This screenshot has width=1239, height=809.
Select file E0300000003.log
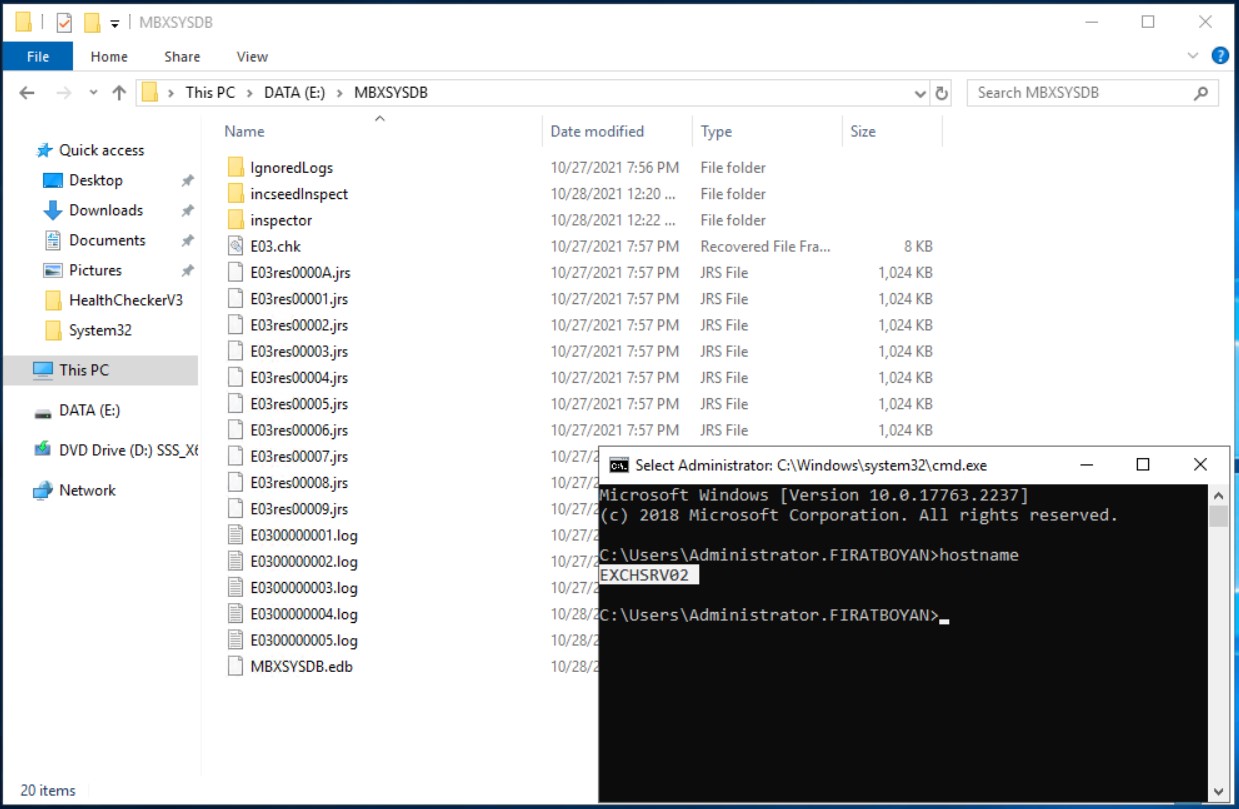tap(304, 588)
